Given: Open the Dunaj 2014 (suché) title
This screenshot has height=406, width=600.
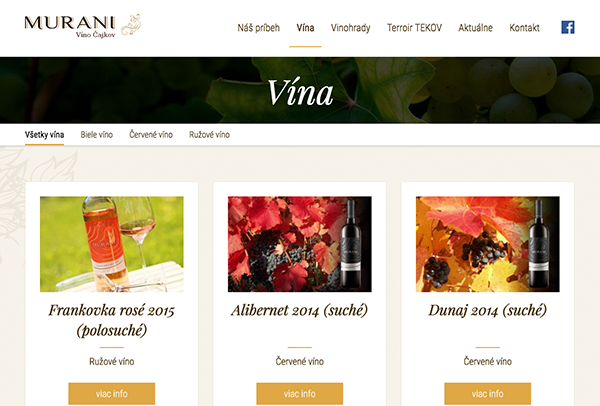Looking at the screenshot, I should tap(488, 310).
